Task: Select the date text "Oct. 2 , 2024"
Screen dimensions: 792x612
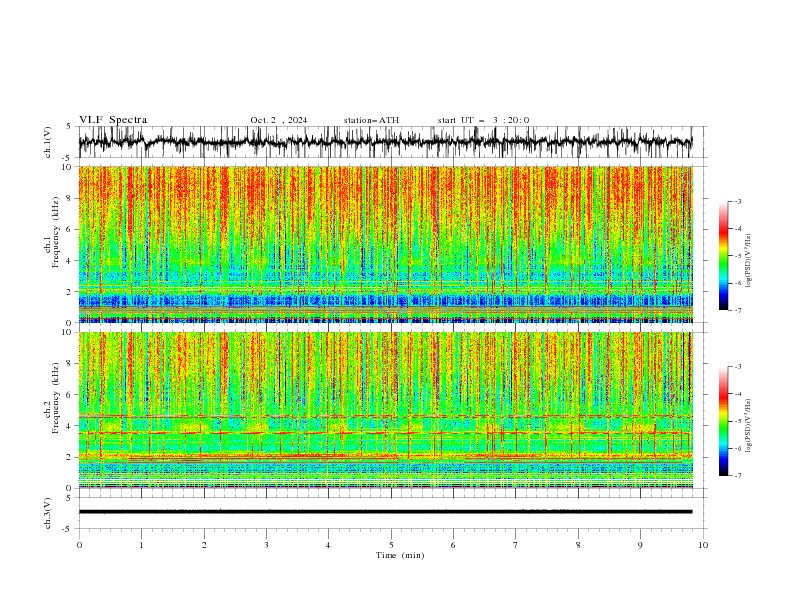Action: tap(278, 120)
